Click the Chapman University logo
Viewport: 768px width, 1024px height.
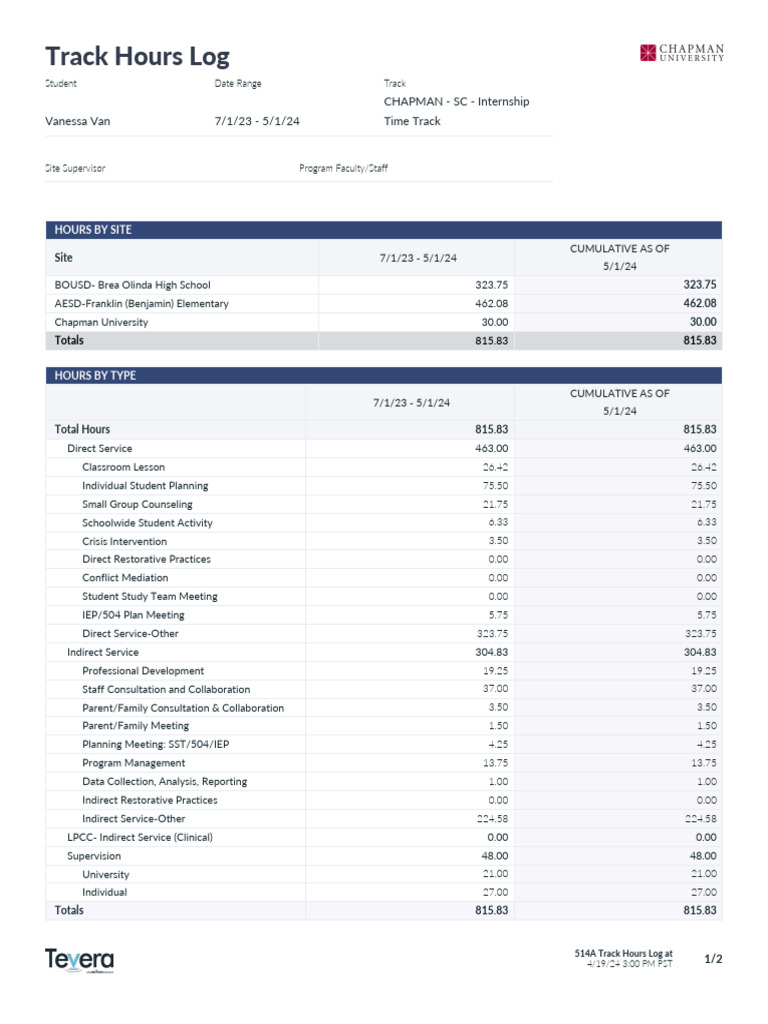pos(682,52)
